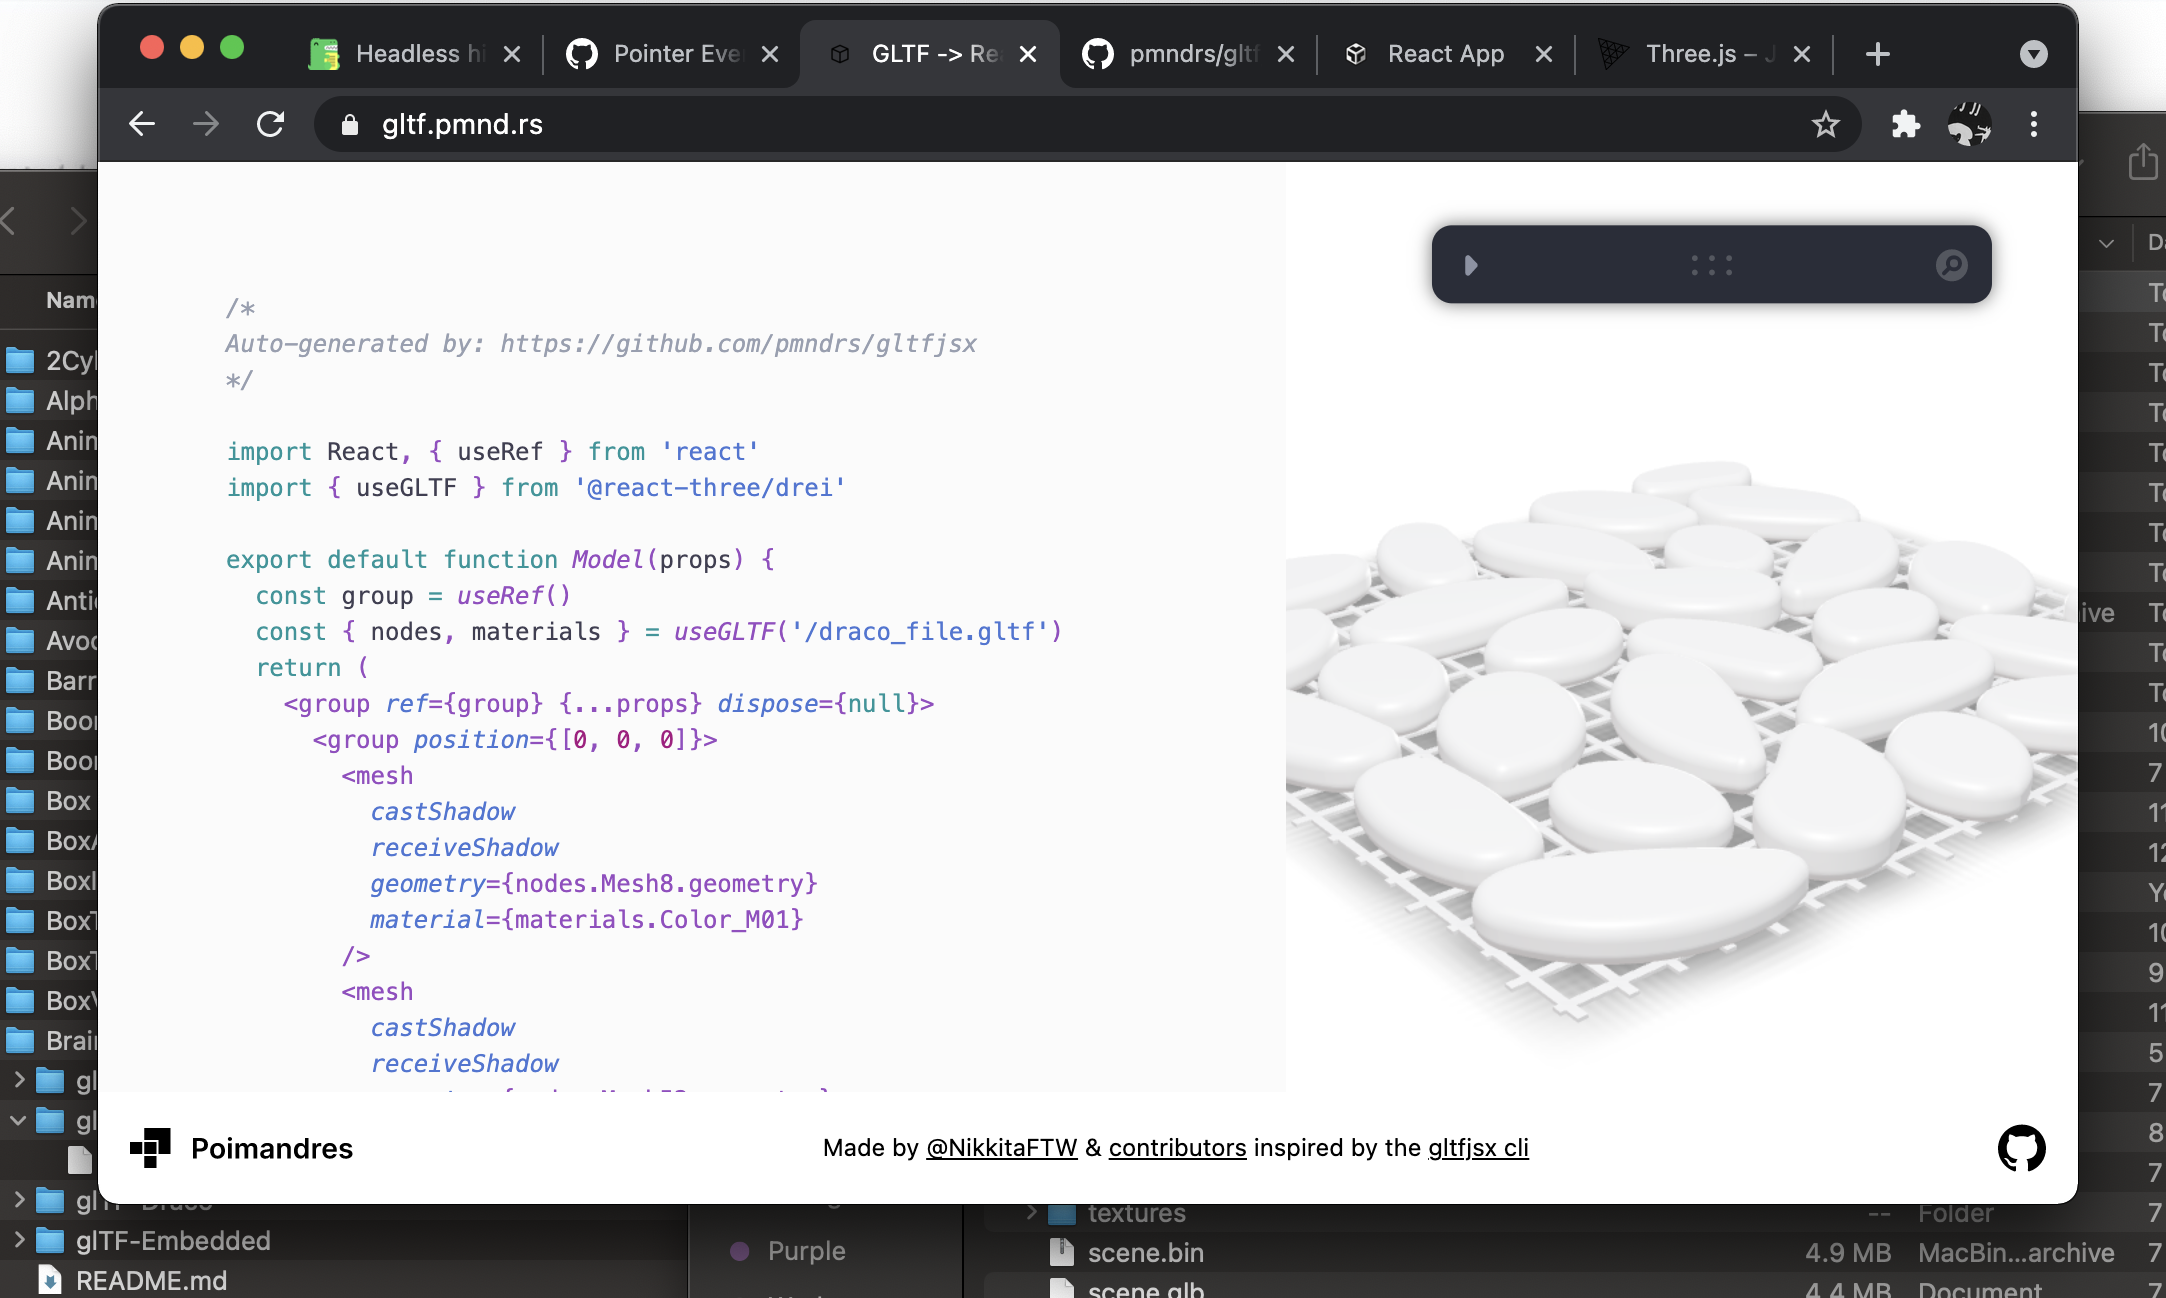
Task: Open the Finder toolbar dropdown chevron
Action: 2106,243
